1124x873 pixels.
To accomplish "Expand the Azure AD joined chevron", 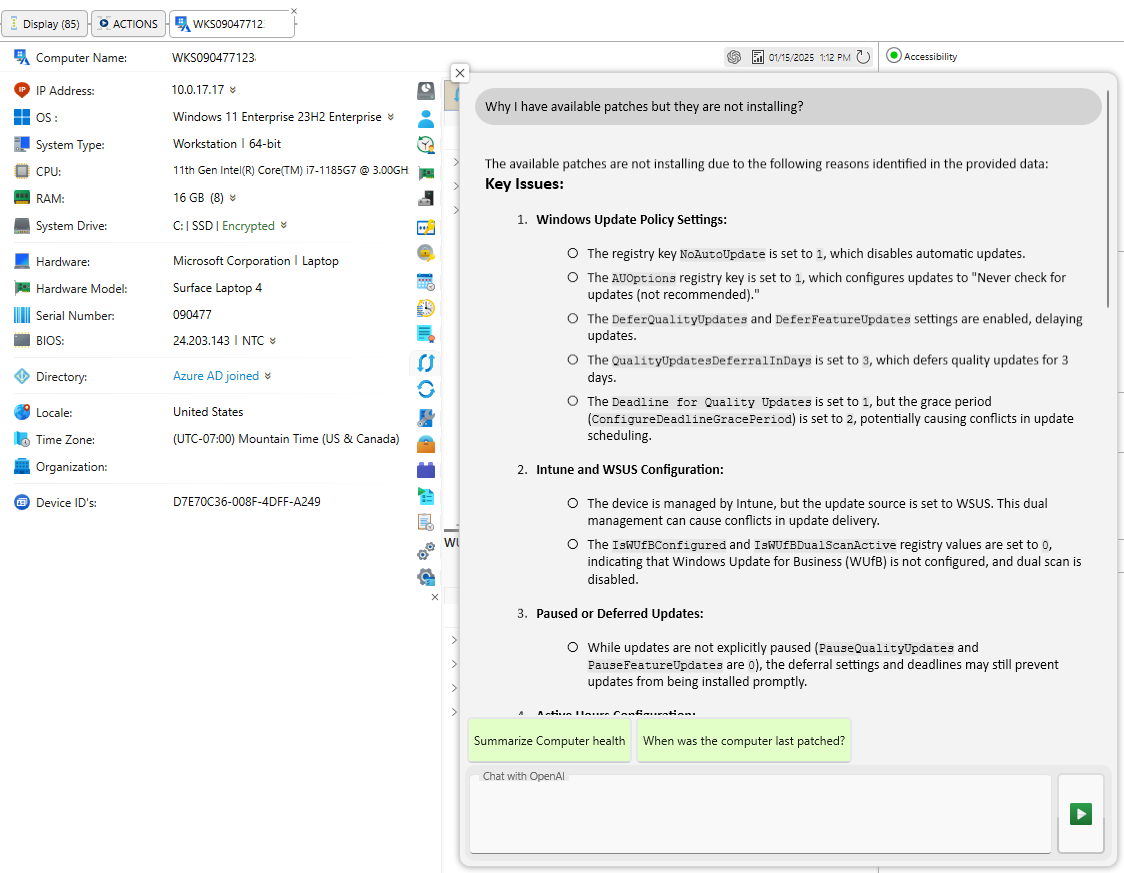I will tap(267, 376).
